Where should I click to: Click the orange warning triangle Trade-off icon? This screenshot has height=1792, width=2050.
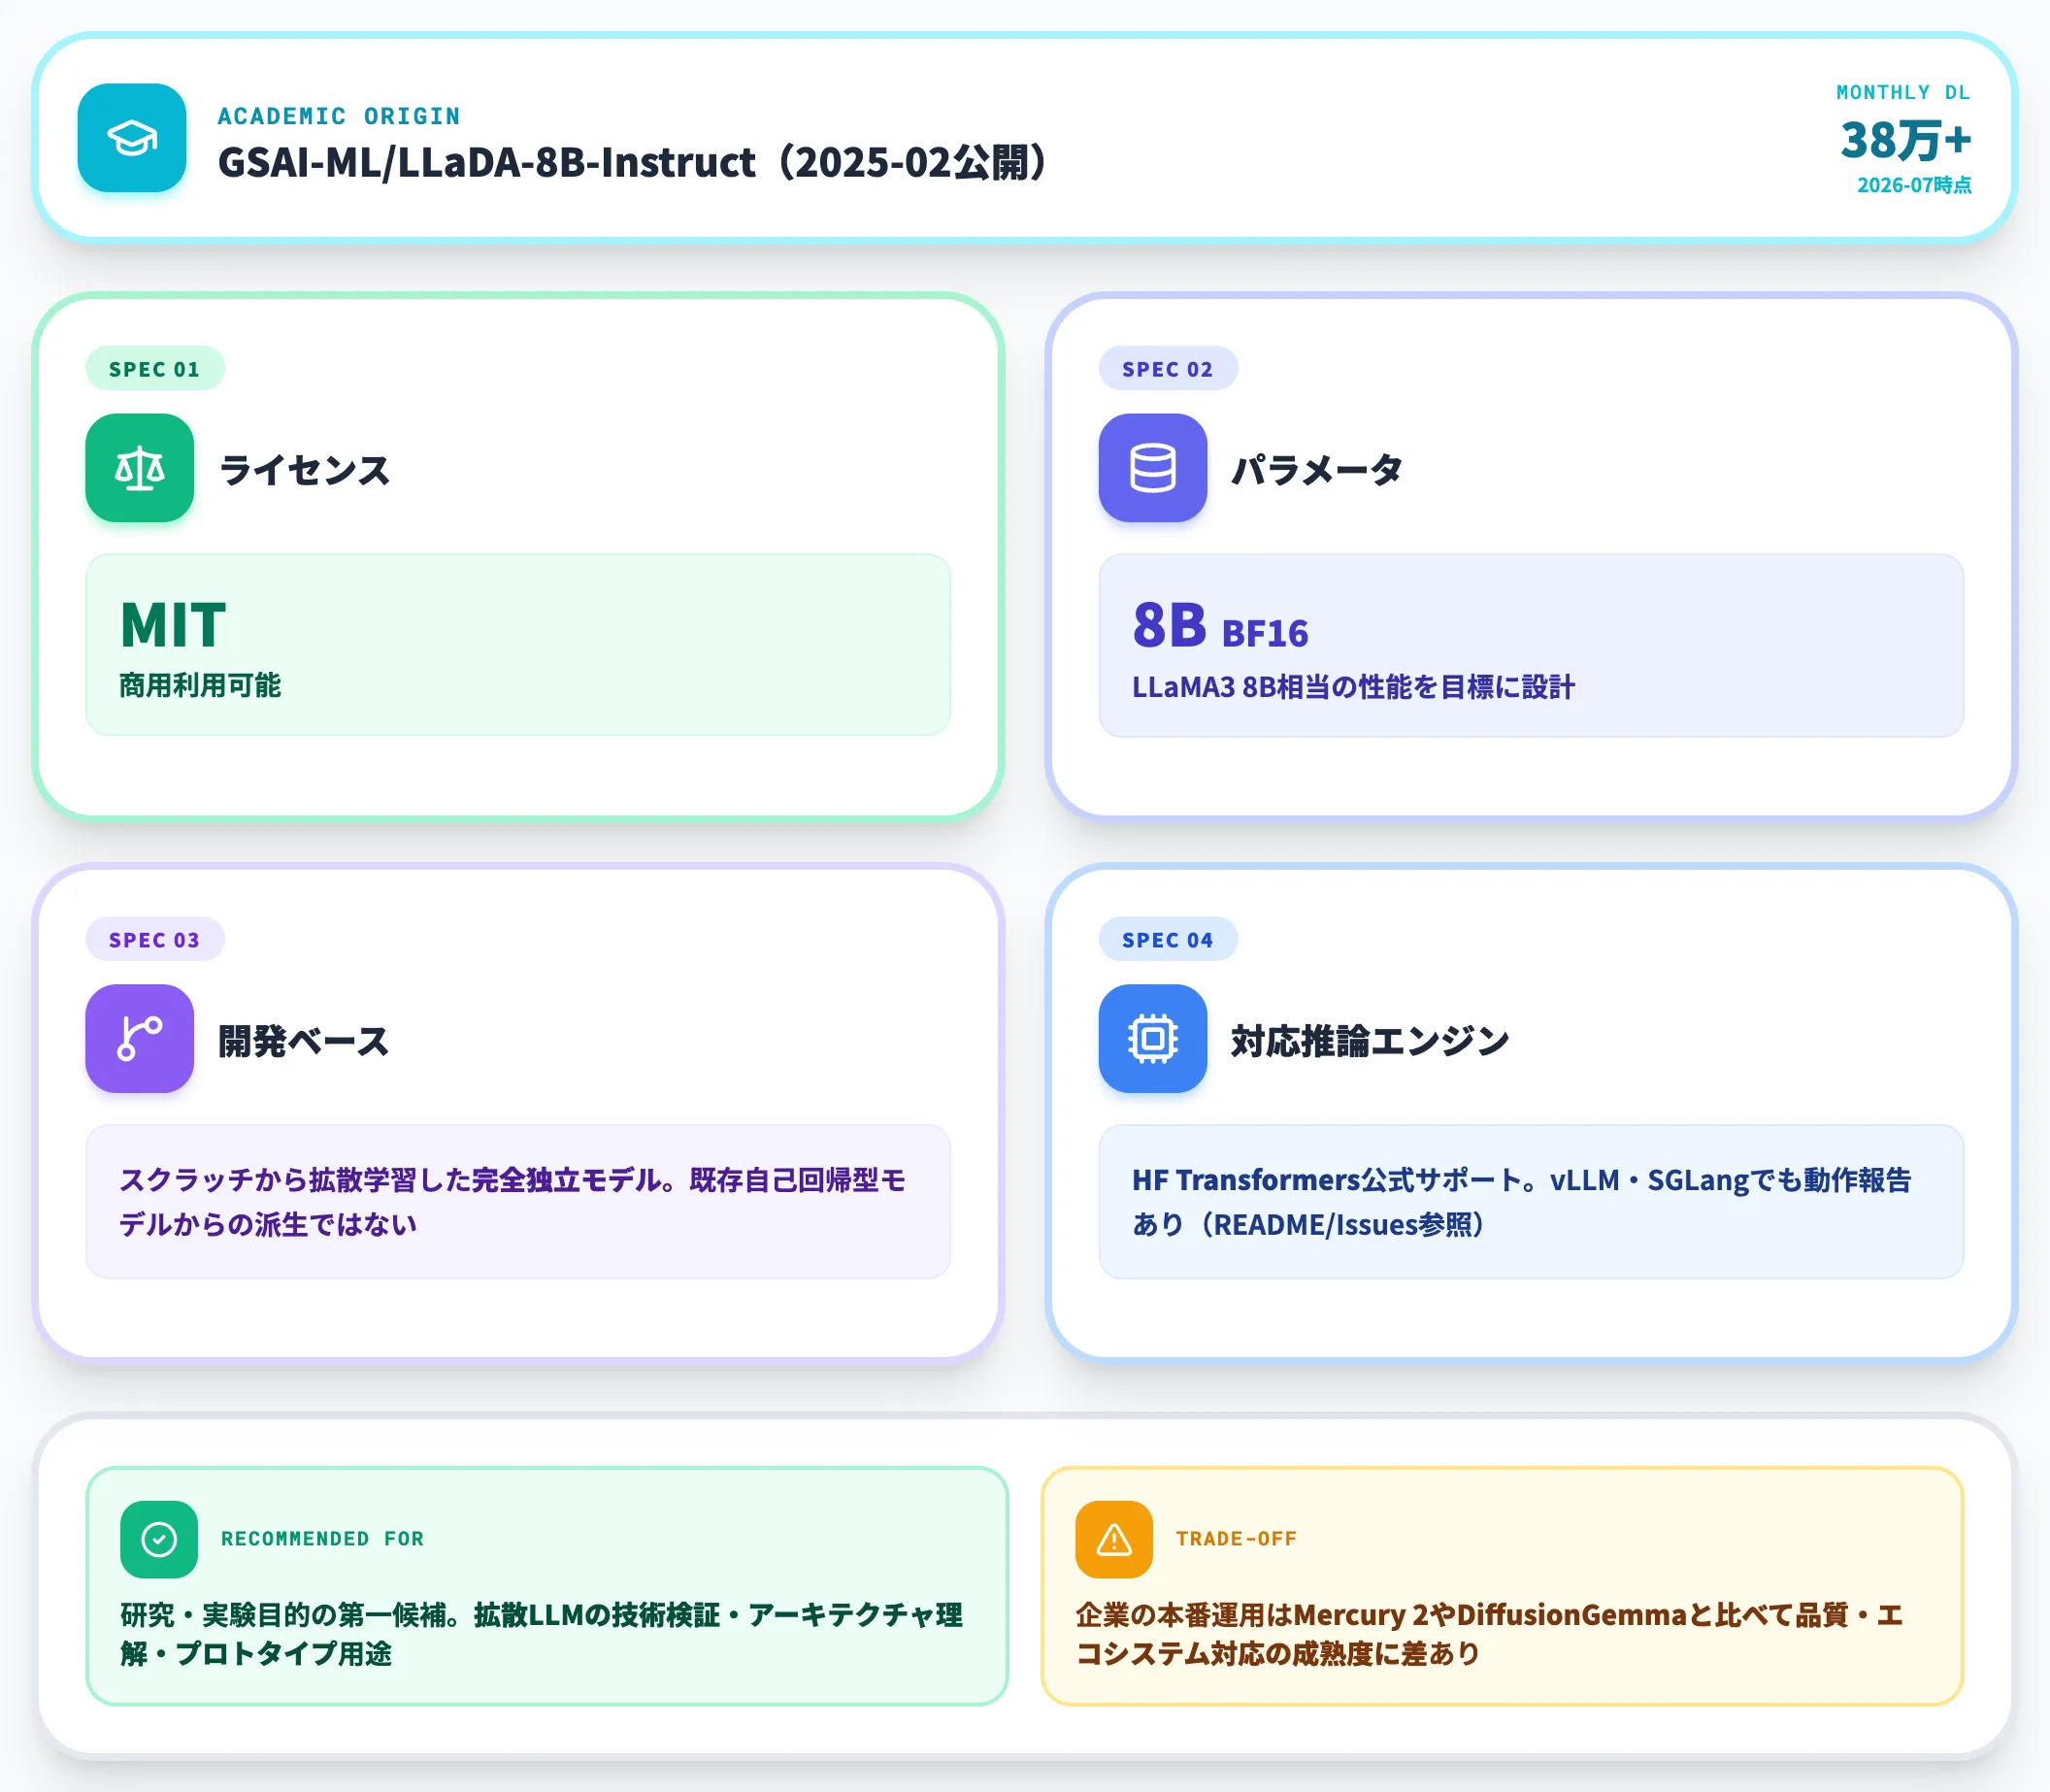point(1114,1539)
